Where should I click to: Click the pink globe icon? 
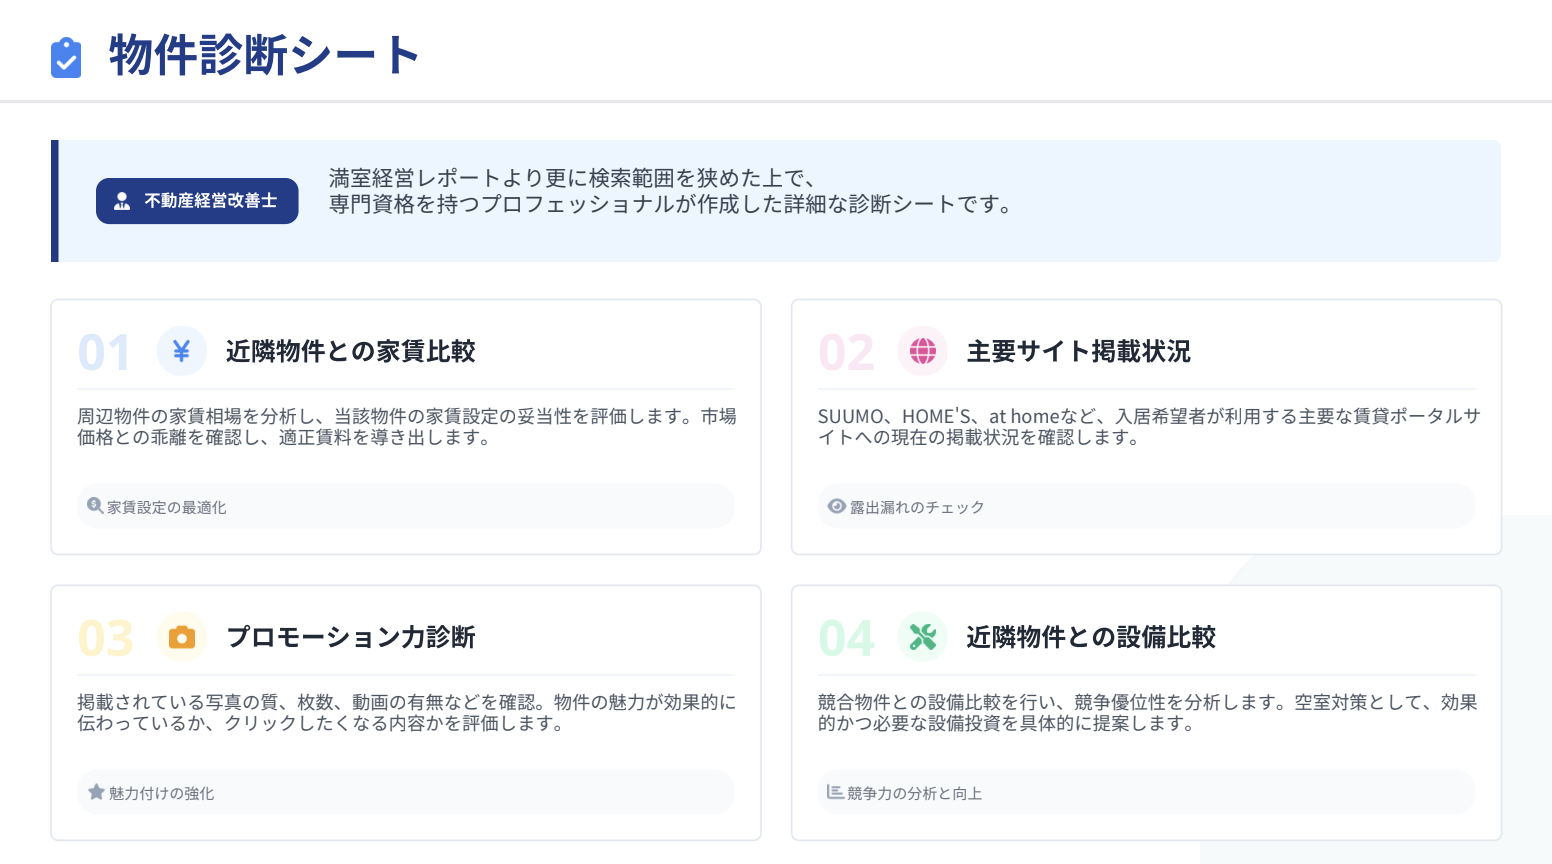[922, 351]
